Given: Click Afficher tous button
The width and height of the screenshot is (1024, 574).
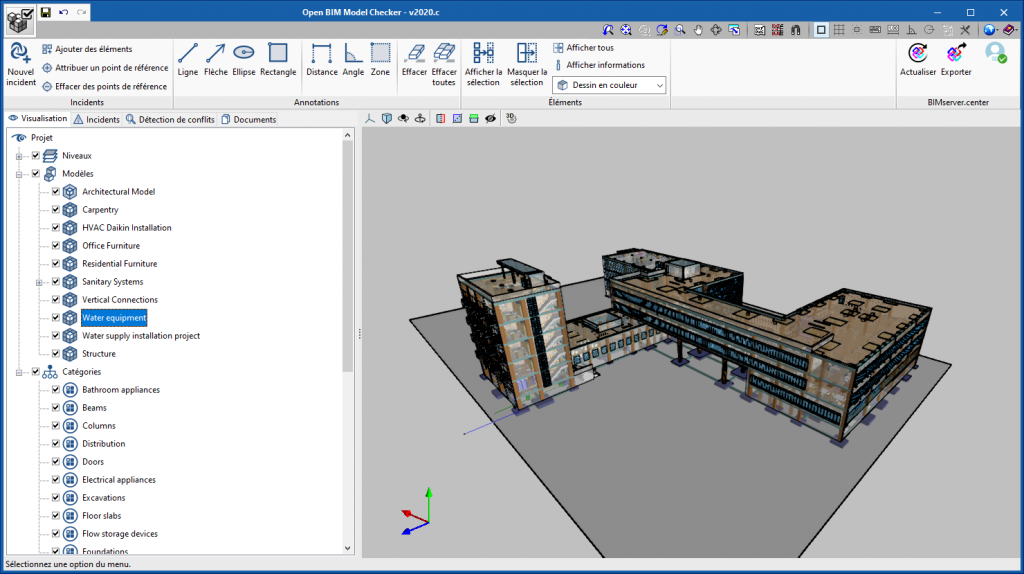Looking at the screenshot, I should pyautogui.click(x=583, y=48).
